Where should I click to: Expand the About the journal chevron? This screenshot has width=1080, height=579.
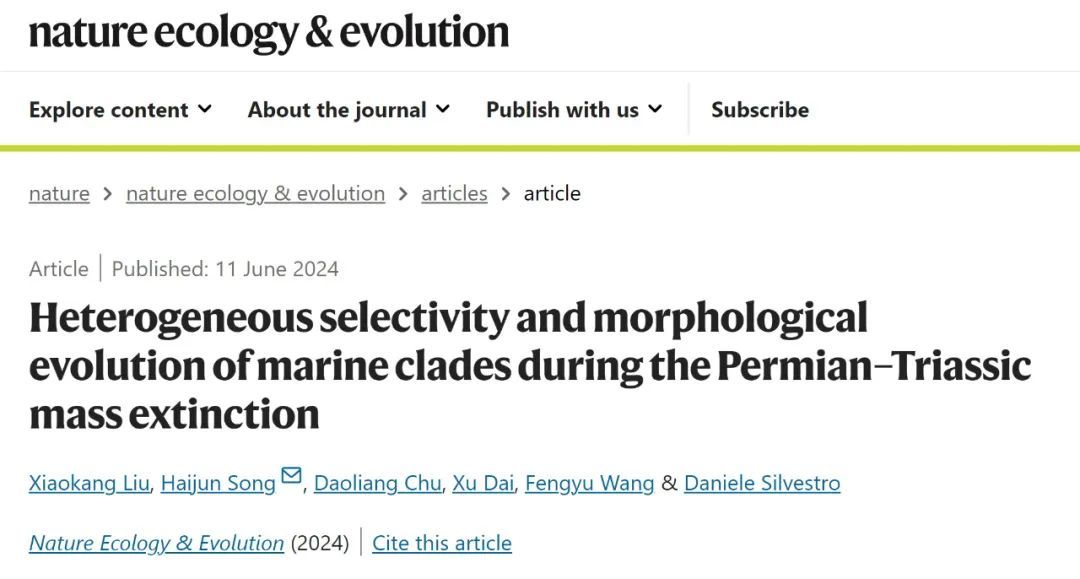click(443, 109)
